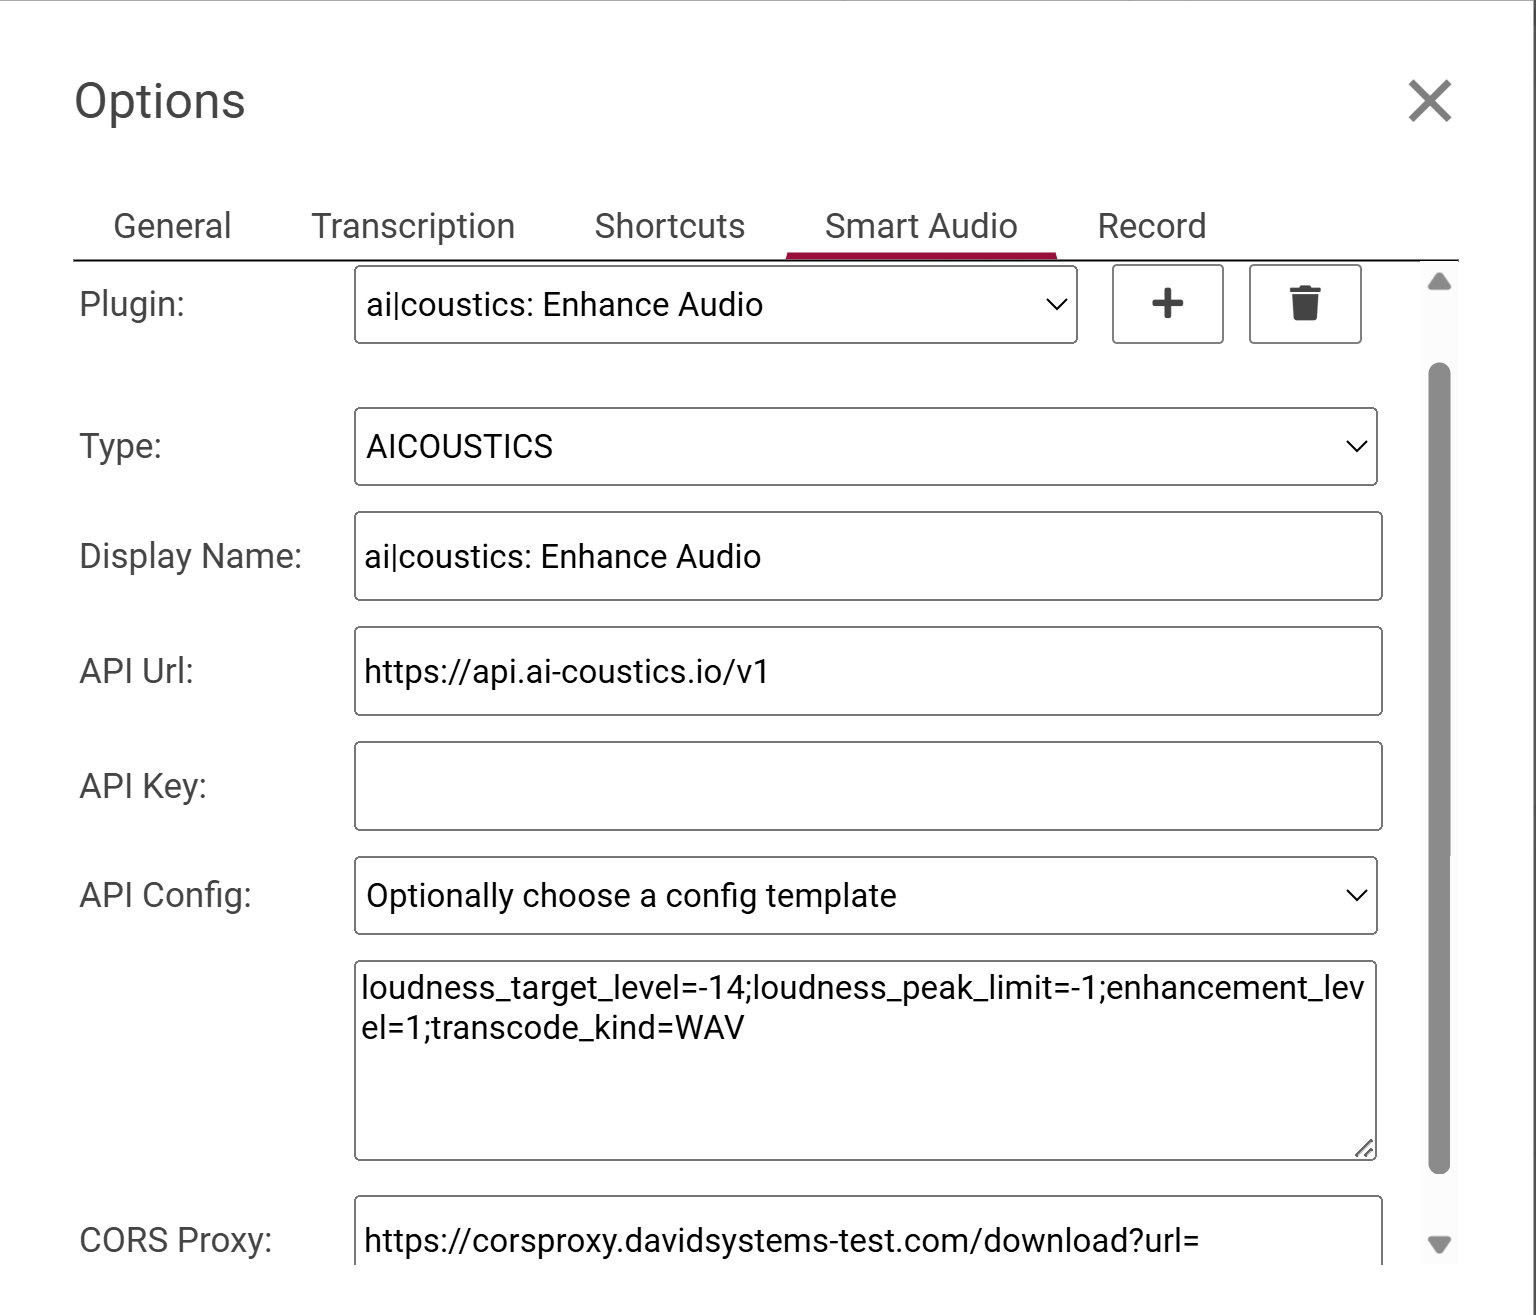Click the scrollbar down arrow
The width and height of the screenshot is (1536, 1315).
(1439, 1244)
